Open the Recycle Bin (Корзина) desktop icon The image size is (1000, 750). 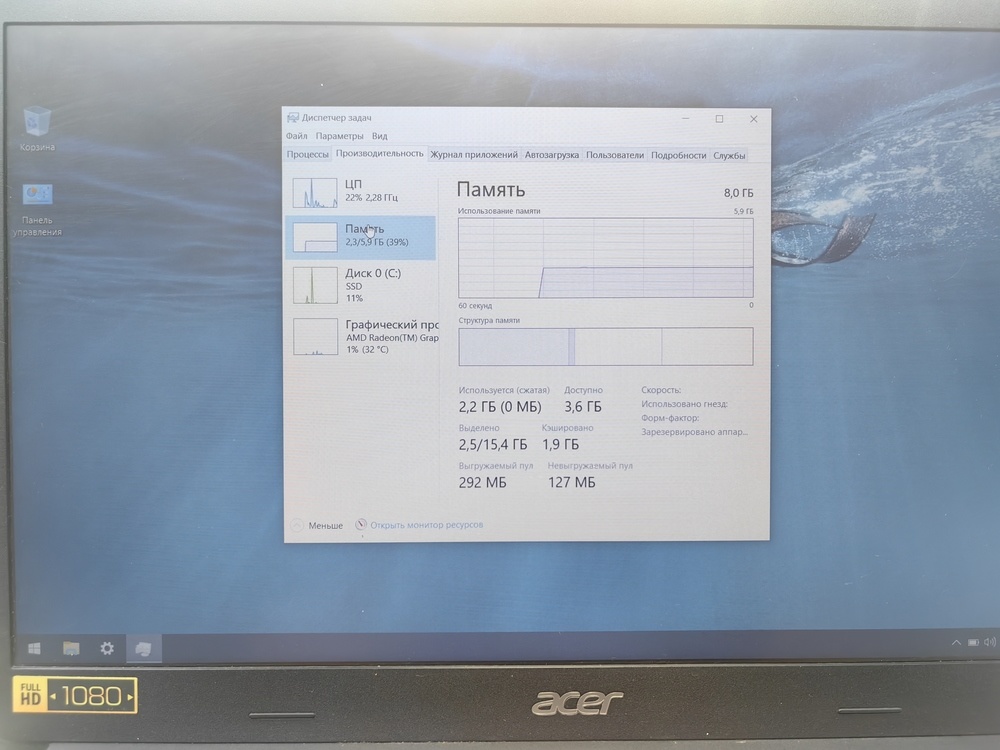coord(37,128)
